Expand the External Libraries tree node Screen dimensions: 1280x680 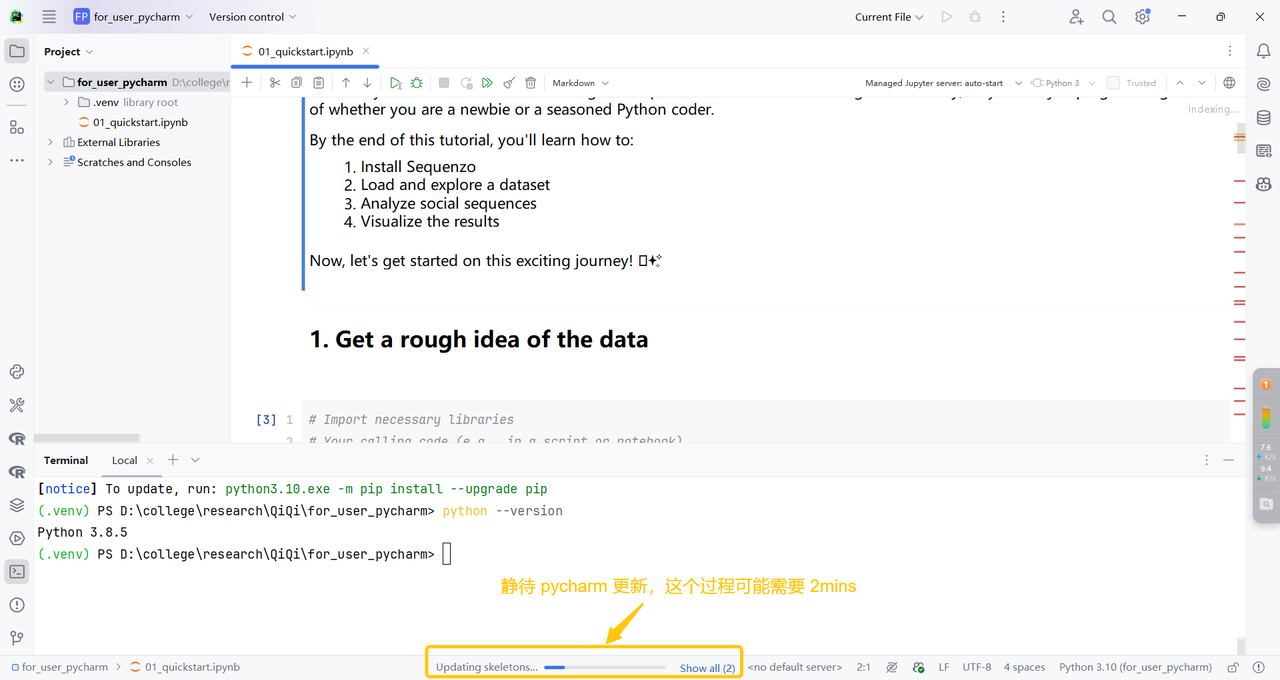pos(51,142)
